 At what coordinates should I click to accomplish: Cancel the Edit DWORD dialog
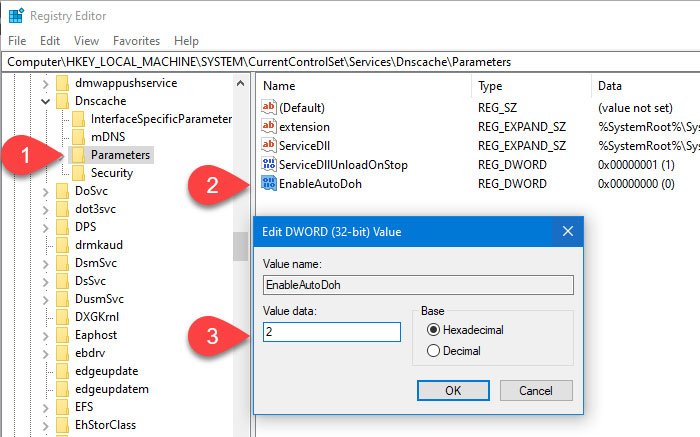point(533,390)
